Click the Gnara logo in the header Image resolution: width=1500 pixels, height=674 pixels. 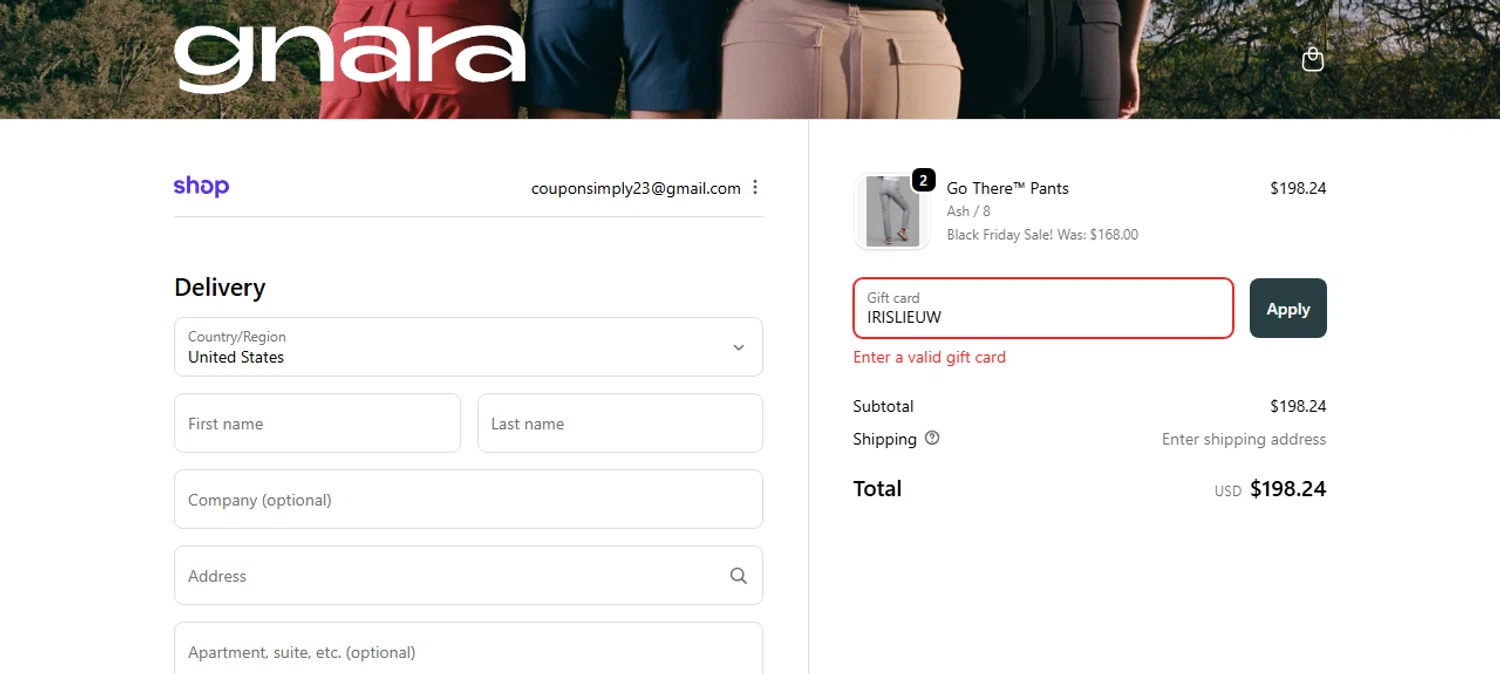(350, 59)
